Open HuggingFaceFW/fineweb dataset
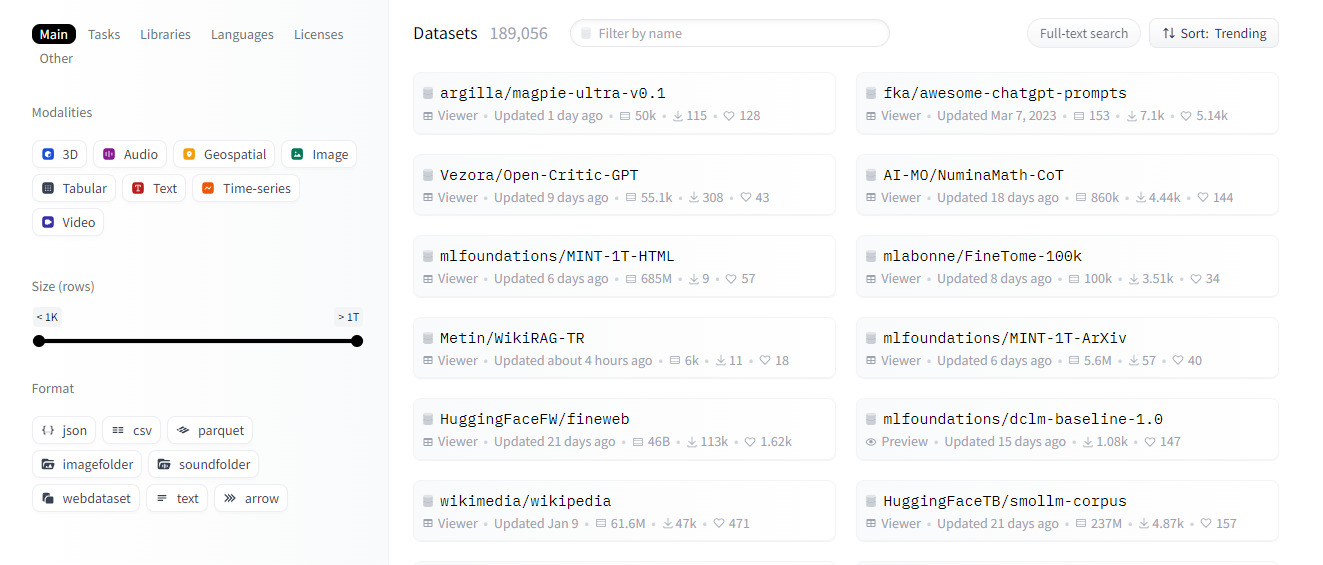Image resolution: width=1323 pixels, height=565 pixels. tap(624, 429)
